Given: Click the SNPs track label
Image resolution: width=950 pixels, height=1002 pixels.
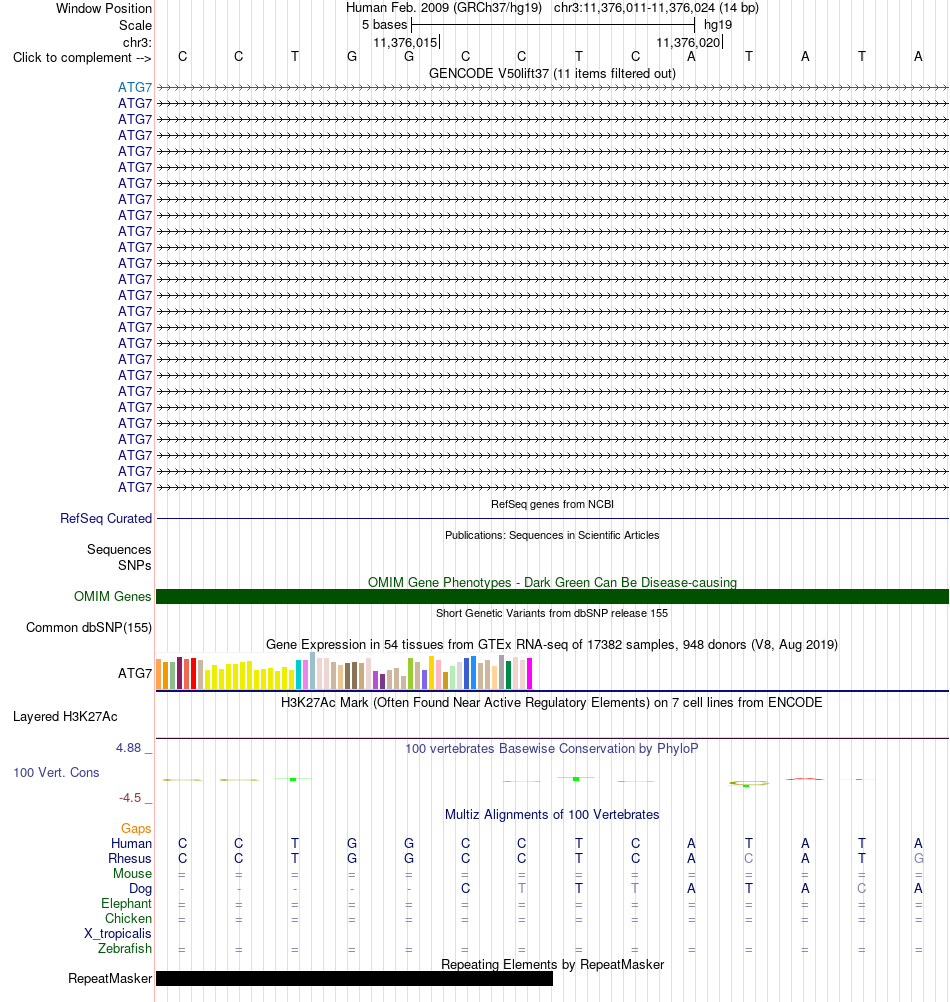Looking at the screenshot, I should [135, 566].
